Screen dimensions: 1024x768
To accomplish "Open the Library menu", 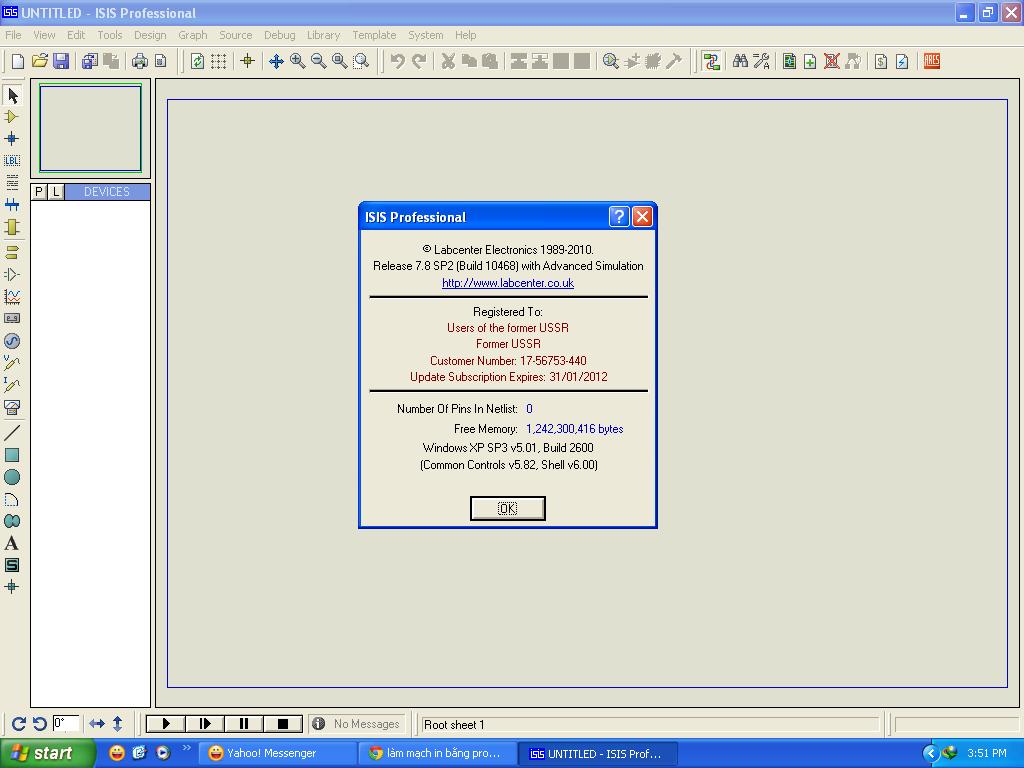I will 323,35.
